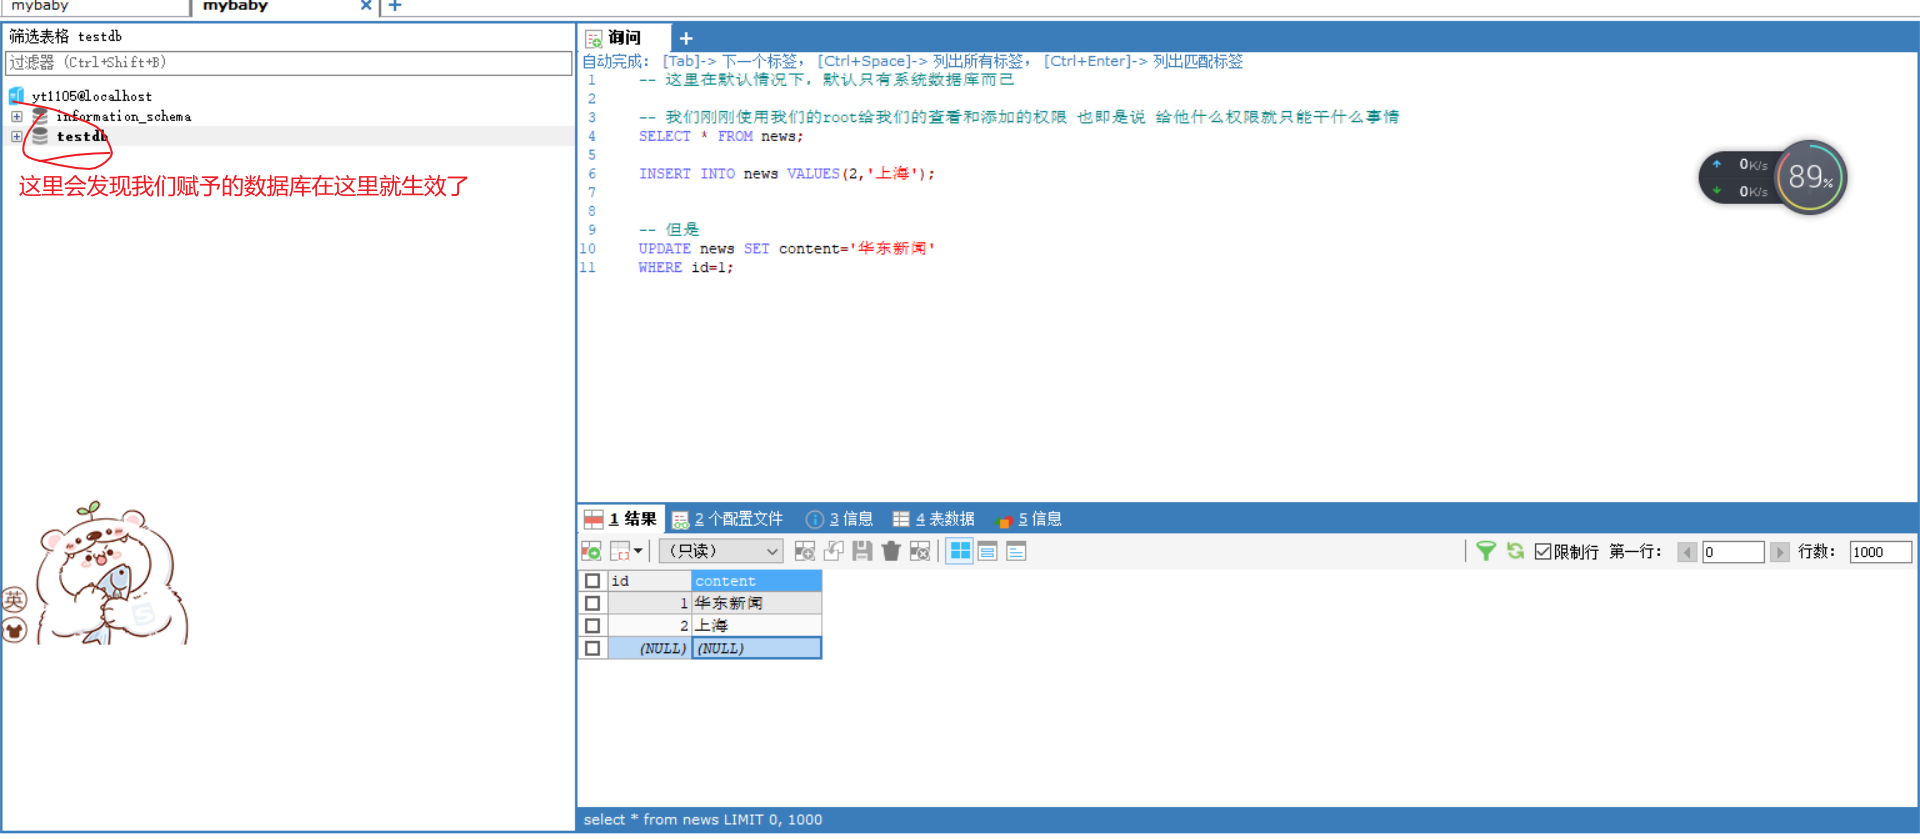The height and width of the screenshot is (839, 1920).
Task: Click the id column header
Action: (649, 582)
